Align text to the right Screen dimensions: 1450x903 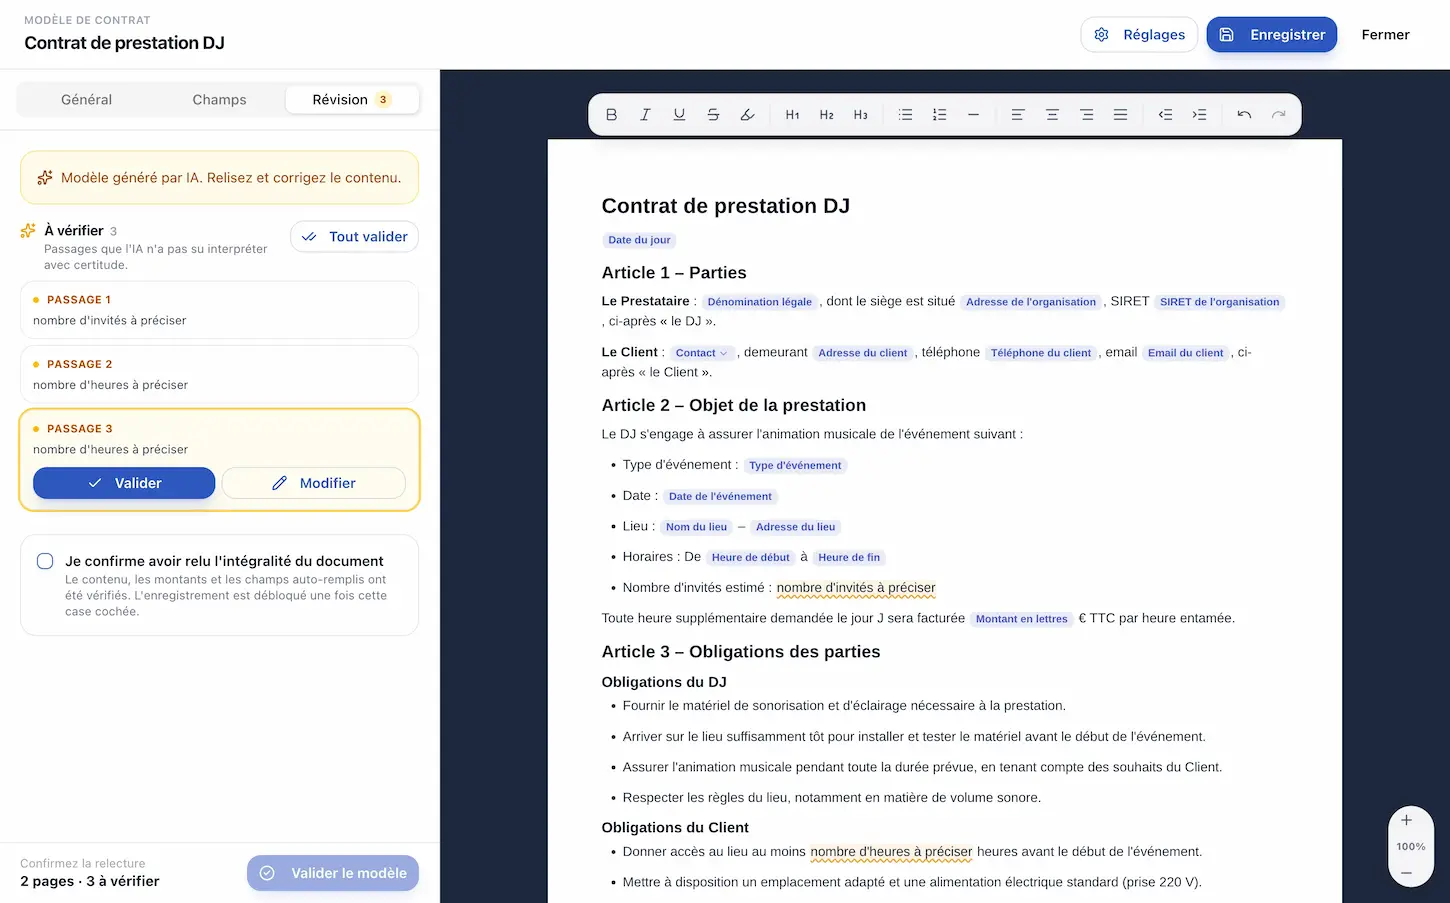tap(1086, 115)
